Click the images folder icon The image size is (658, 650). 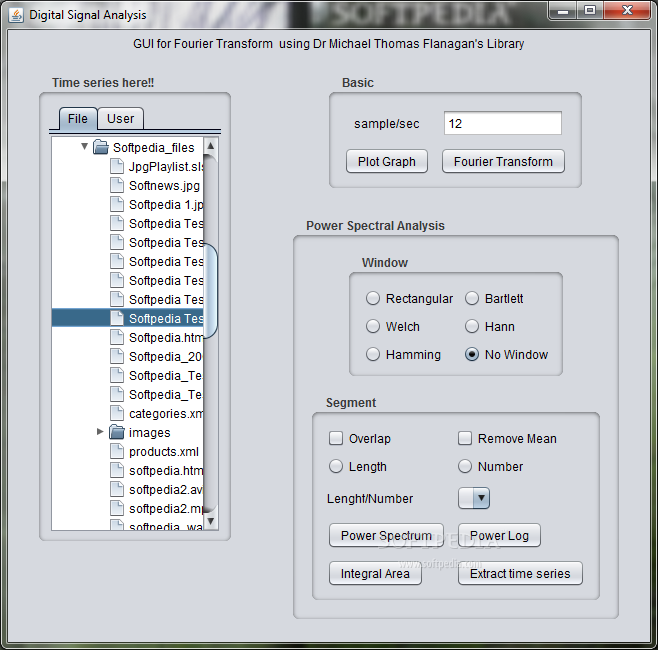coord(117,432)
